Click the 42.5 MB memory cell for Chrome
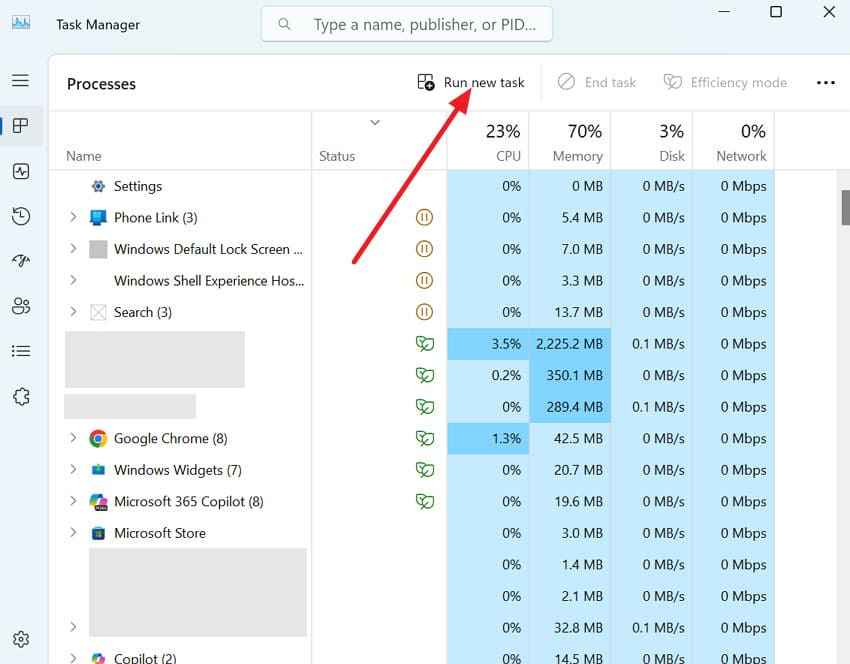850x664 pixels. (570, 438)
